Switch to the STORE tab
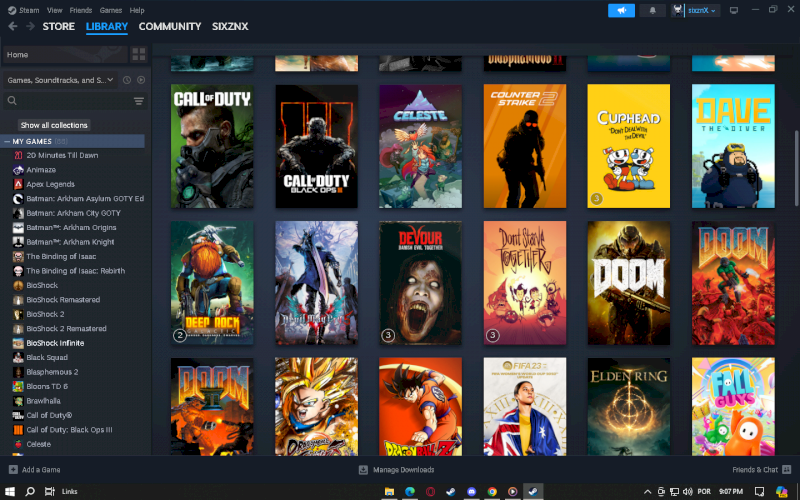Viewport: 800px width, 500px height. (x=59, y=27)
